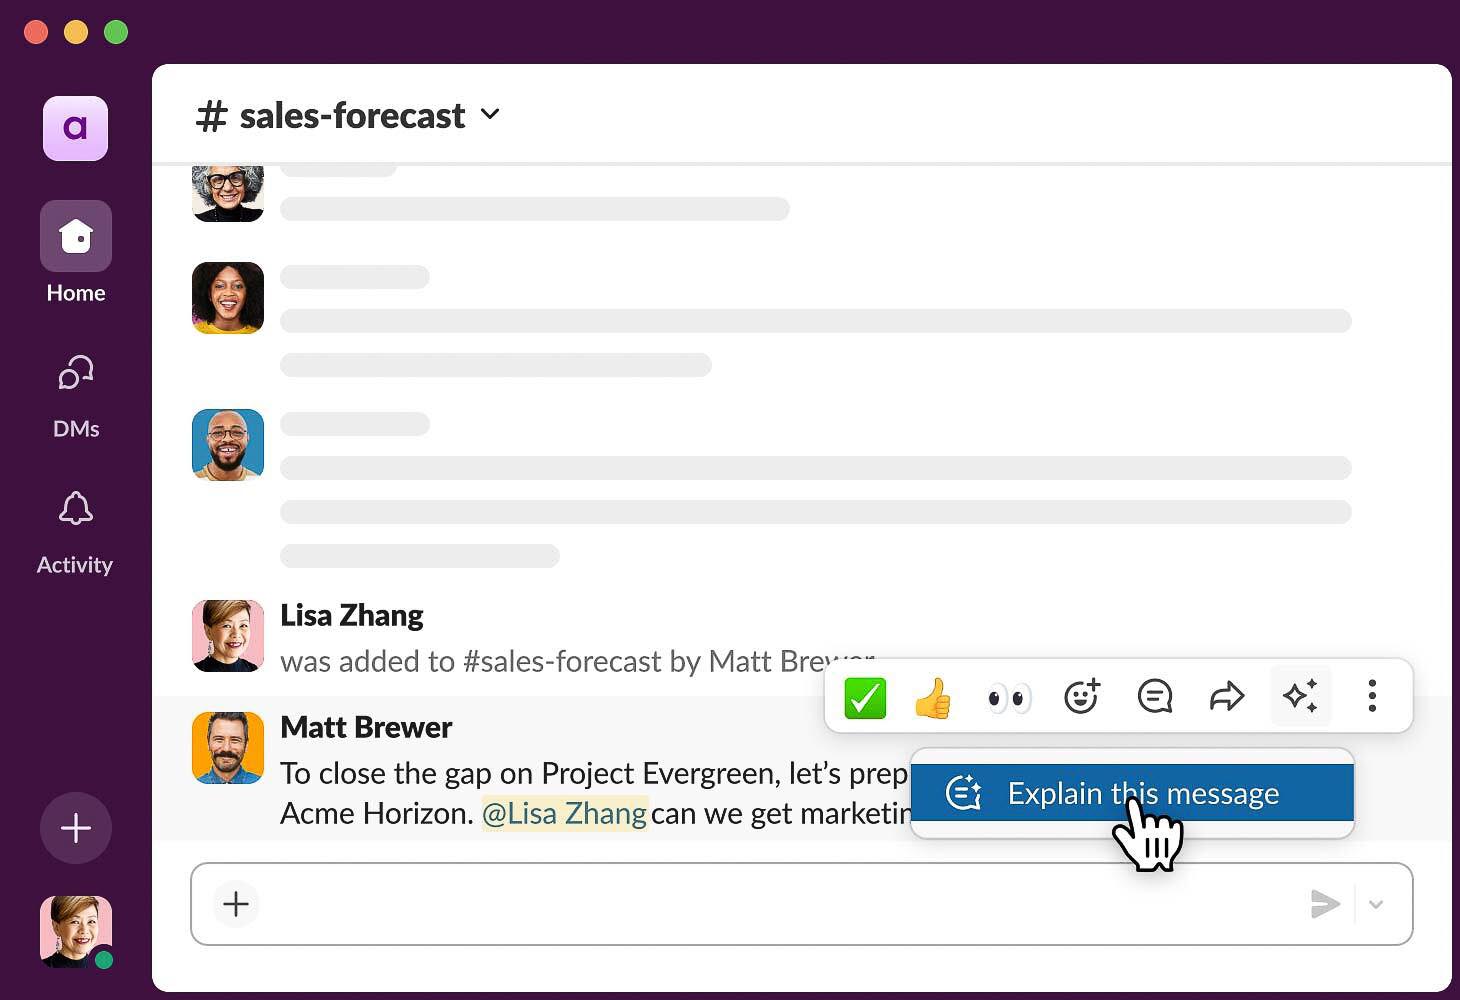Click the plus attachment button in composer
1460x1000 pixels.
point(236,904)
